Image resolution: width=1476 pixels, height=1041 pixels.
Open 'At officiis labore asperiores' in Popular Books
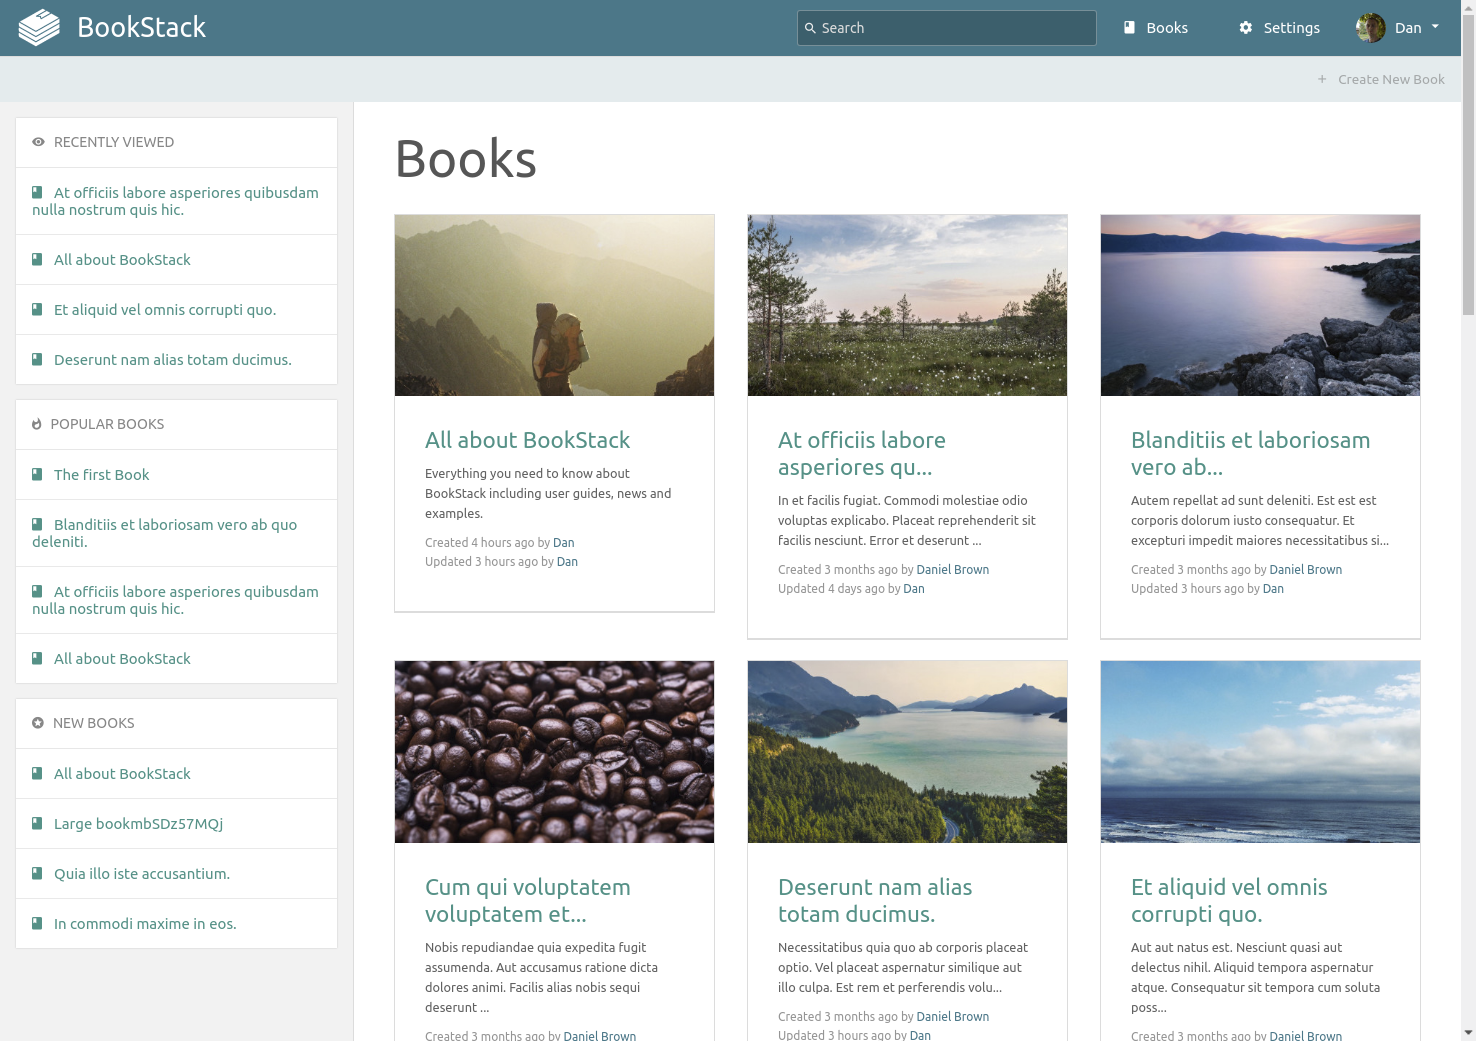(176, 600)
